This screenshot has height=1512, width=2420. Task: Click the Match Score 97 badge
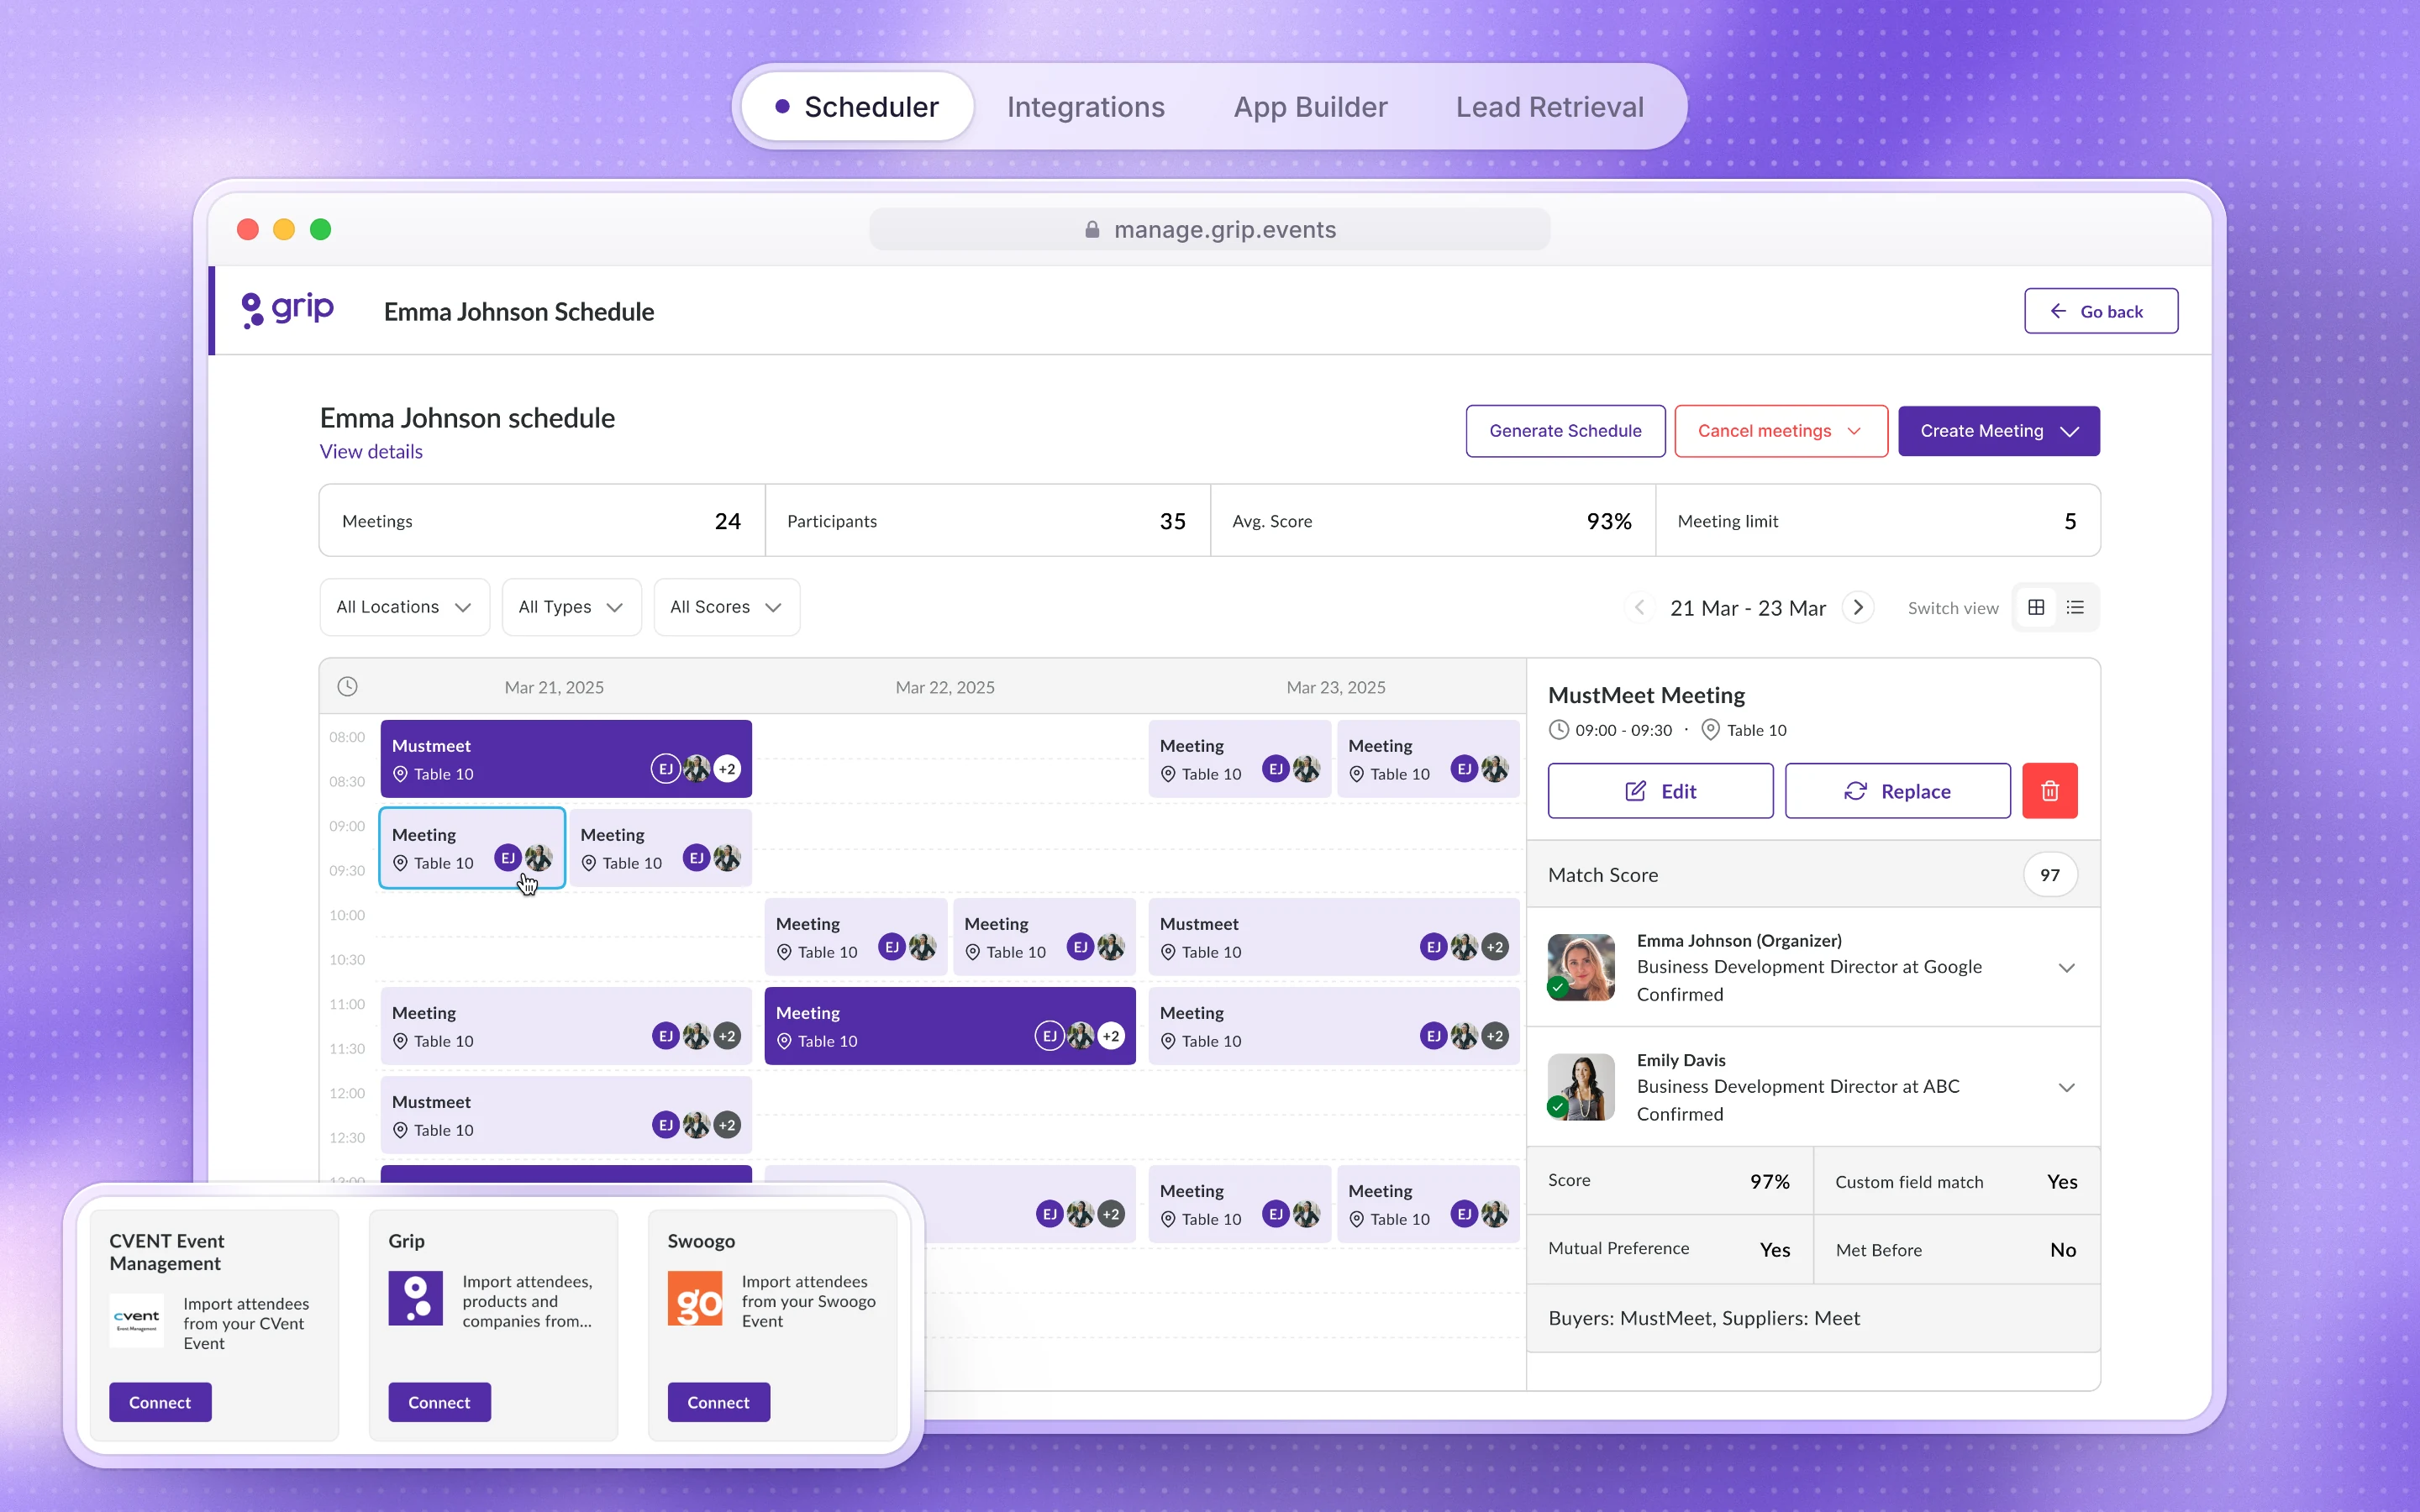(x=2050, y=875)
